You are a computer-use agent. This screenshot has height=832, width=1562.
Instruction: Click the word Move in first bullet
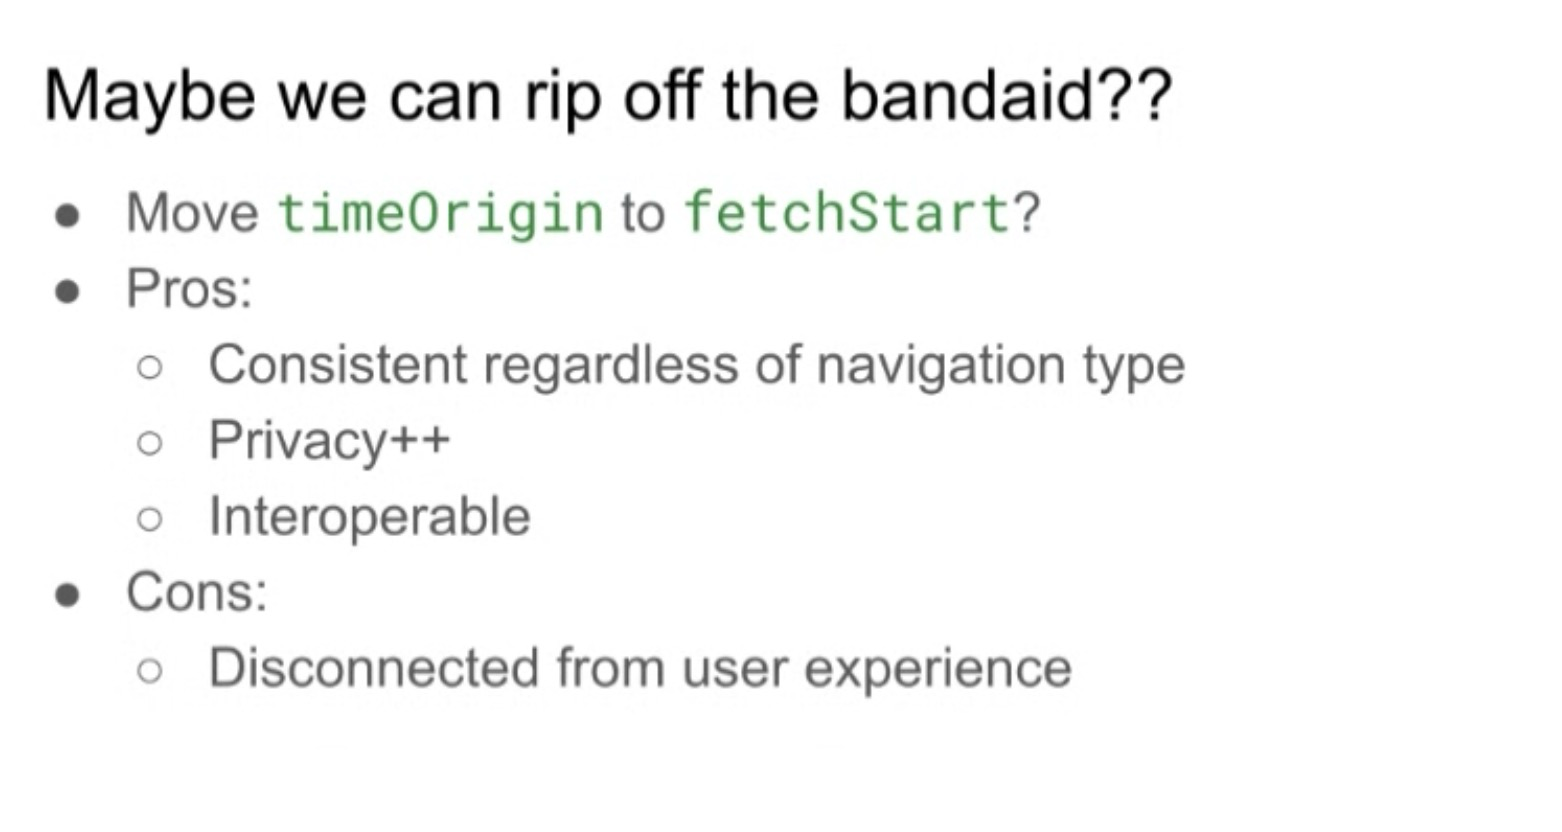coord(192,212)
